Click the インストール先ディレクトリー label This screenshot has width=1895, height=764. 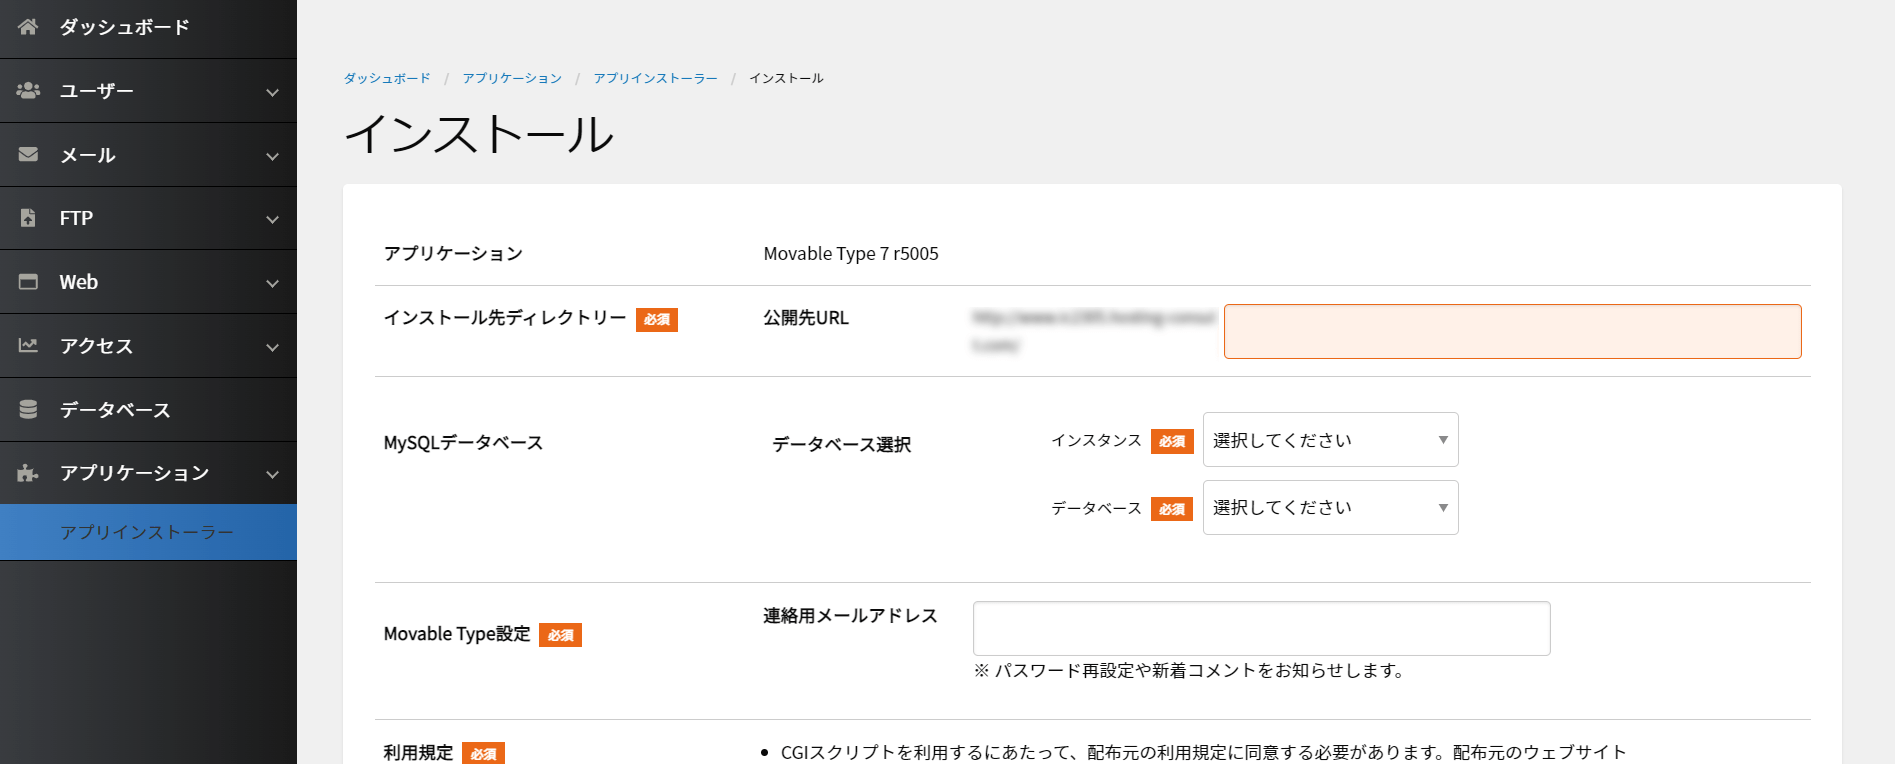tap(505, 318)
